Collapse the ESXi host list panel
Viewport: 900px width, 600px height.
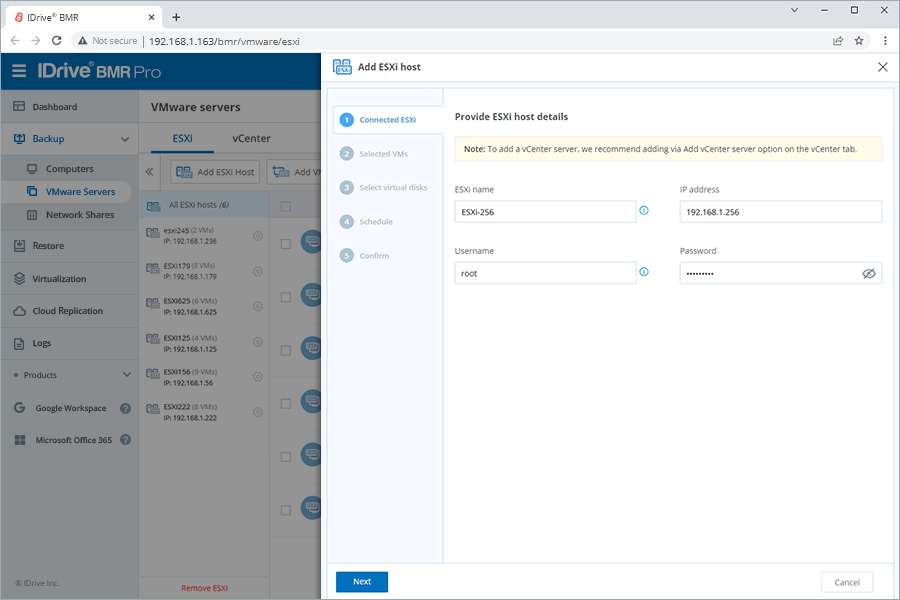(x=152, y=171)
